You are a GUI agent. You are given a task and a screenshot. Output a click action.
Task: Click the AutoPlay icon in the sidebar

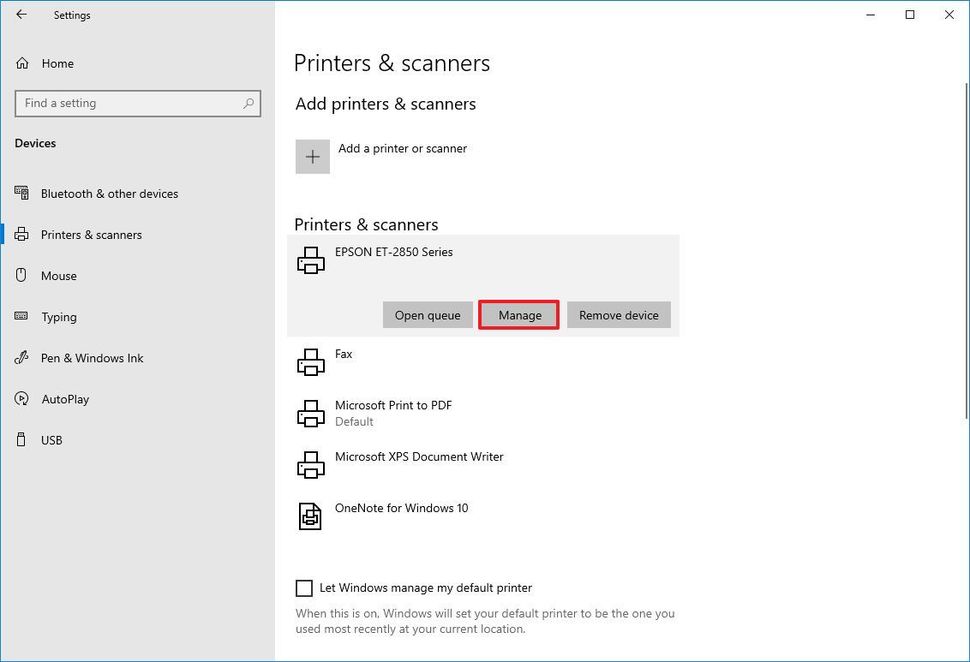pos(22,399)
